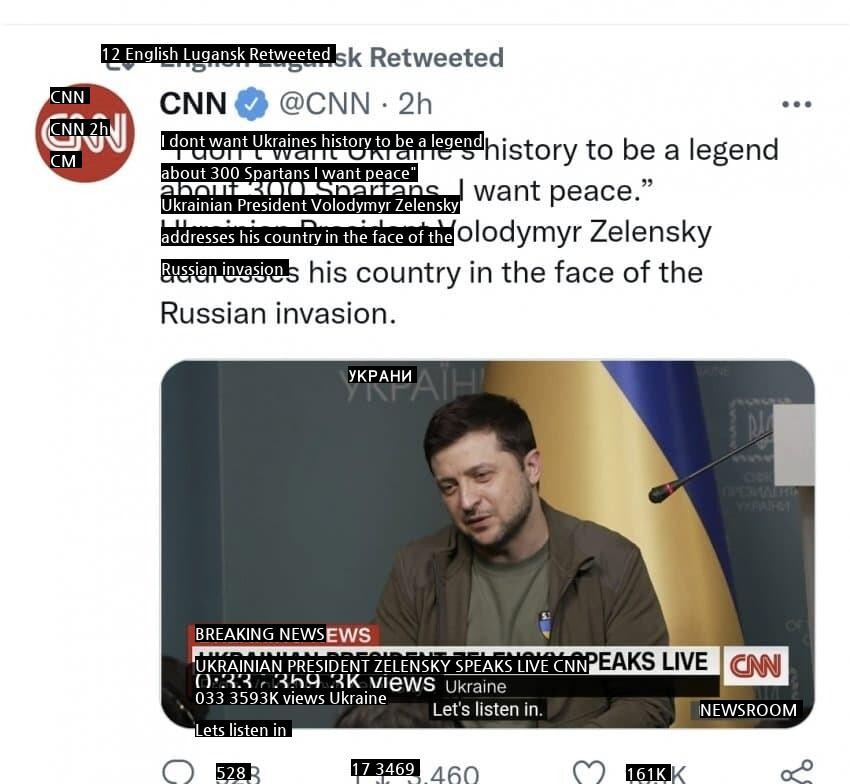
Task: Click the reply count number
Action: [238, 773]
